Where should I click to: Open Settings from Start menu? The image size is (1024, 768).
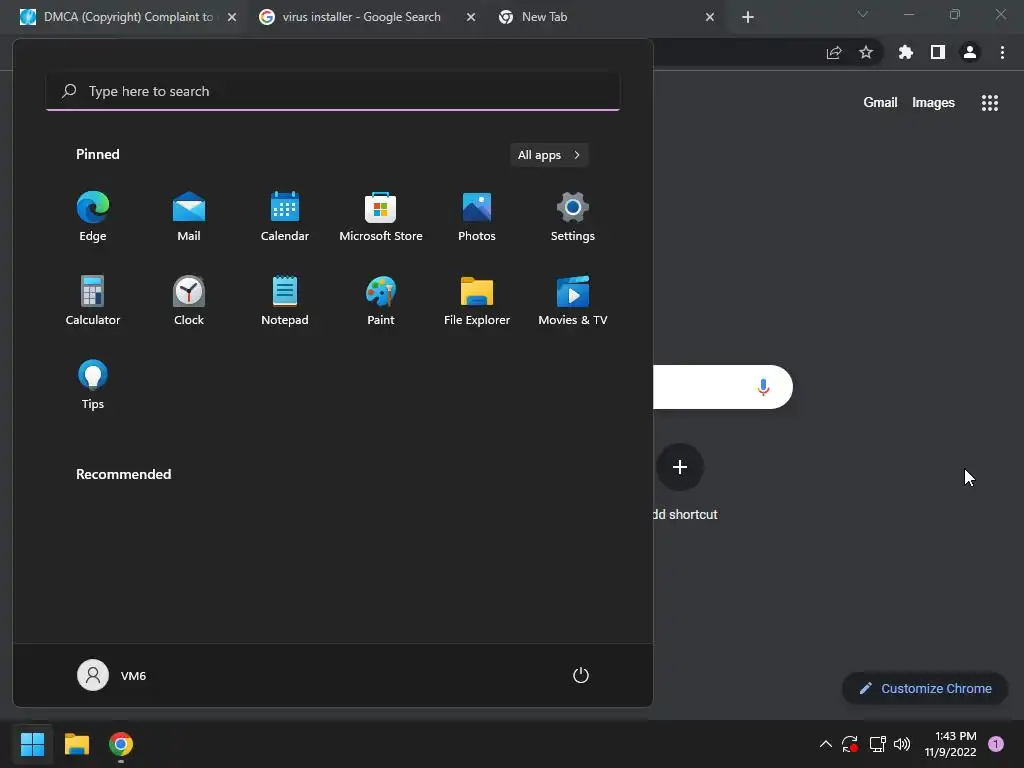tap(573, 217)
